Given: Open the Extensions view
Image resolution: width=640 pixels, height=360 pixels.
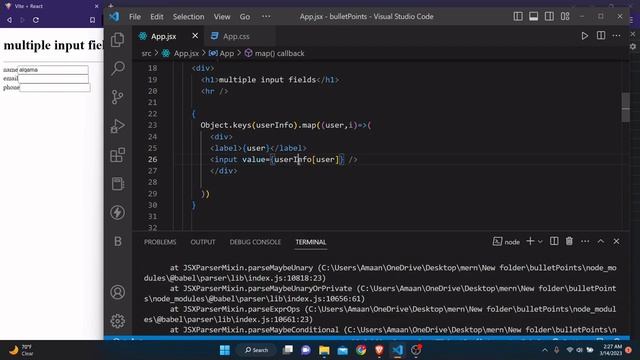Looking at the screenshot, I should 118,155.
